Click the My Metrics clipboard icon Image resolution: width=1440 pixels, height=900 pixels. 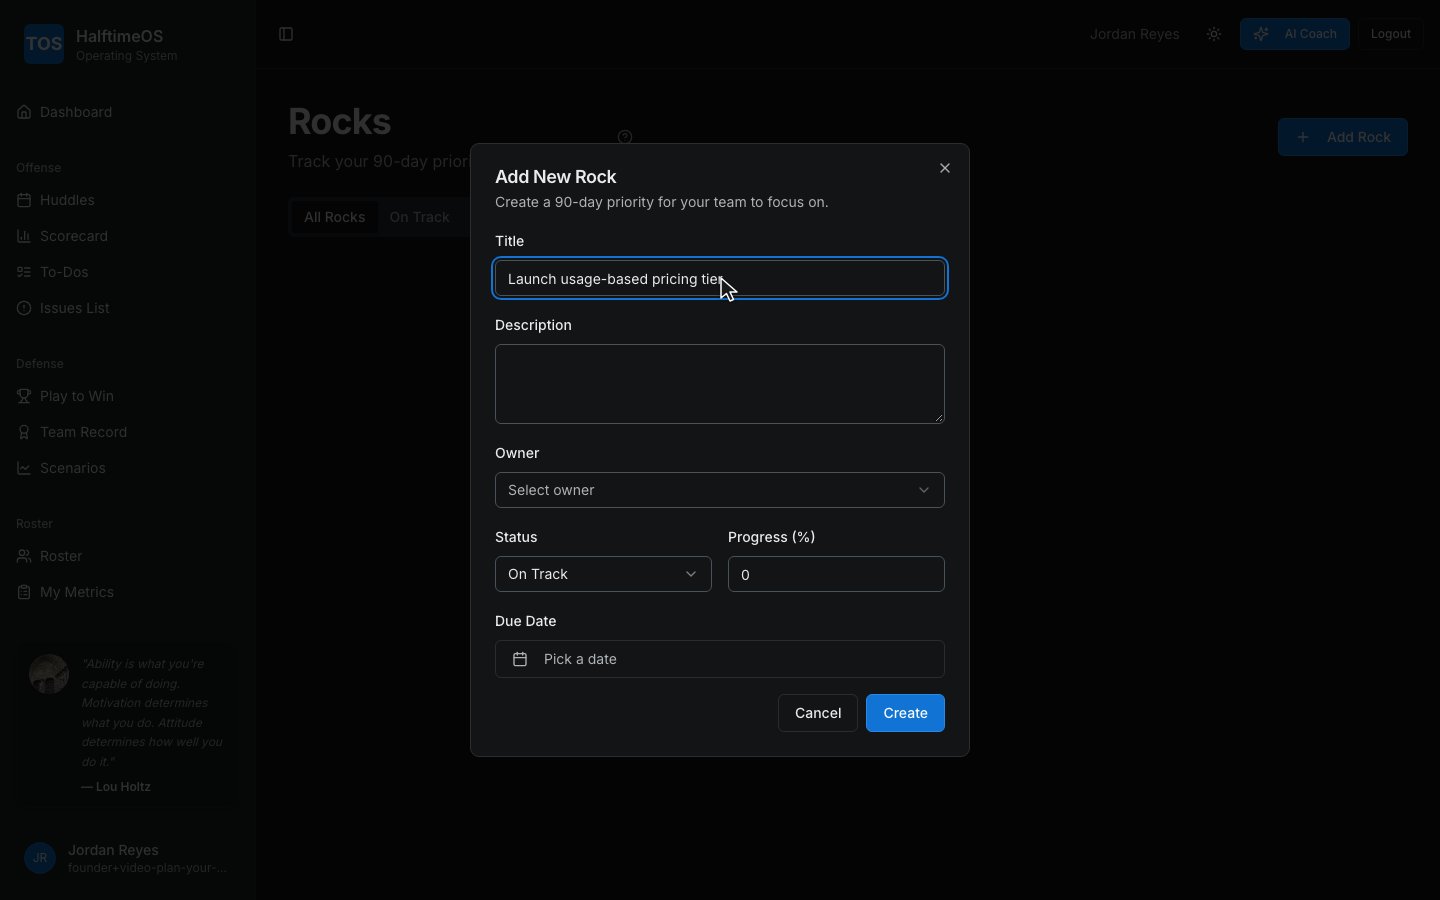point(24,592)
